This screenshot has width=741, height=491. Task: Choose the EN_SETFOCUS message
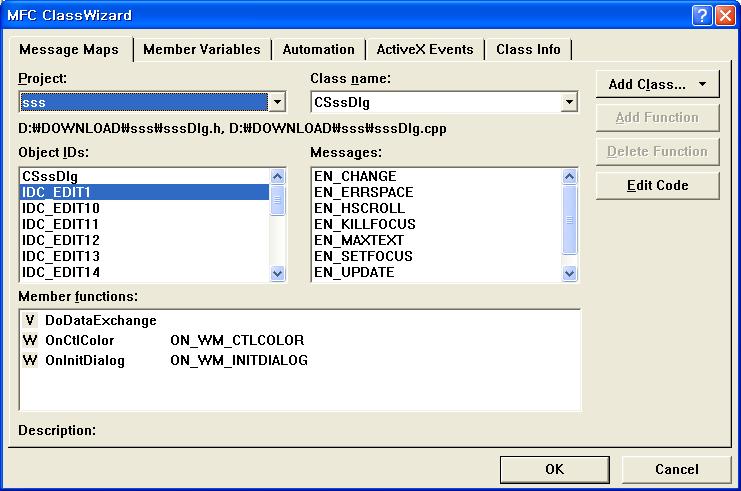click(437, 257)
